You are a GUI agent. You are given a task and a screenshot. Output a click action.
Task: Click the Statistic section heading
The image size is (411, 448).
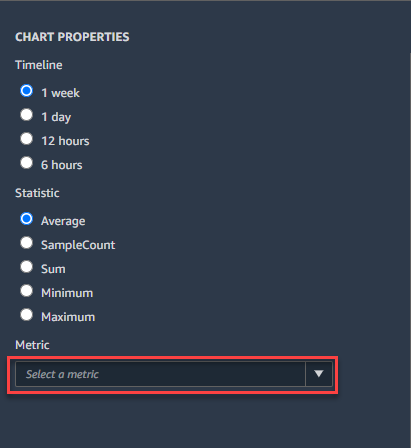[37, 193]
